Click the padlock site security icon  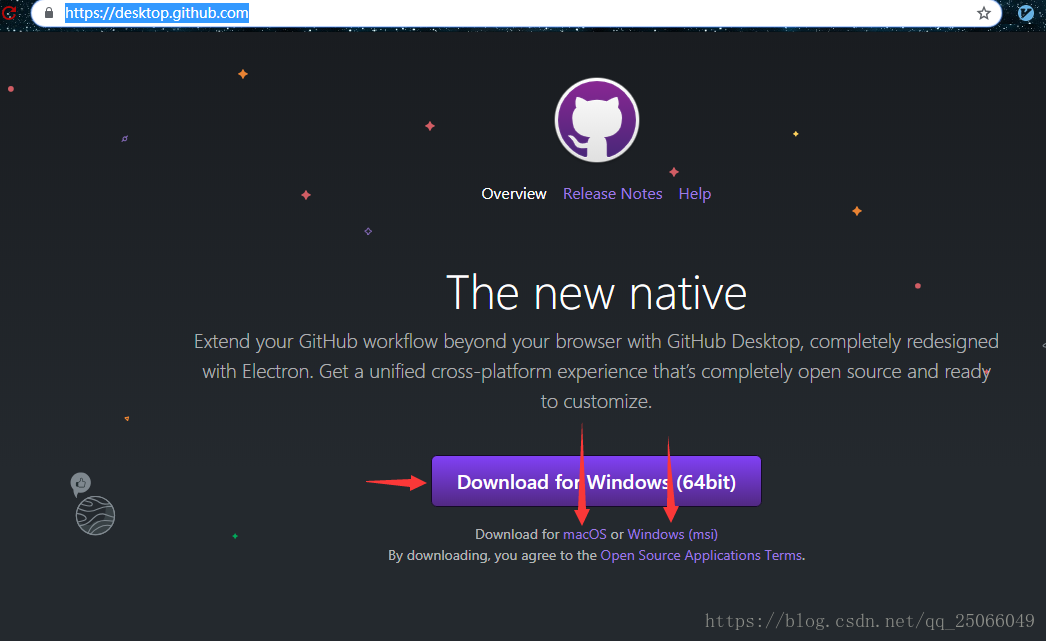pyautogui.click(x=49, y=13)
